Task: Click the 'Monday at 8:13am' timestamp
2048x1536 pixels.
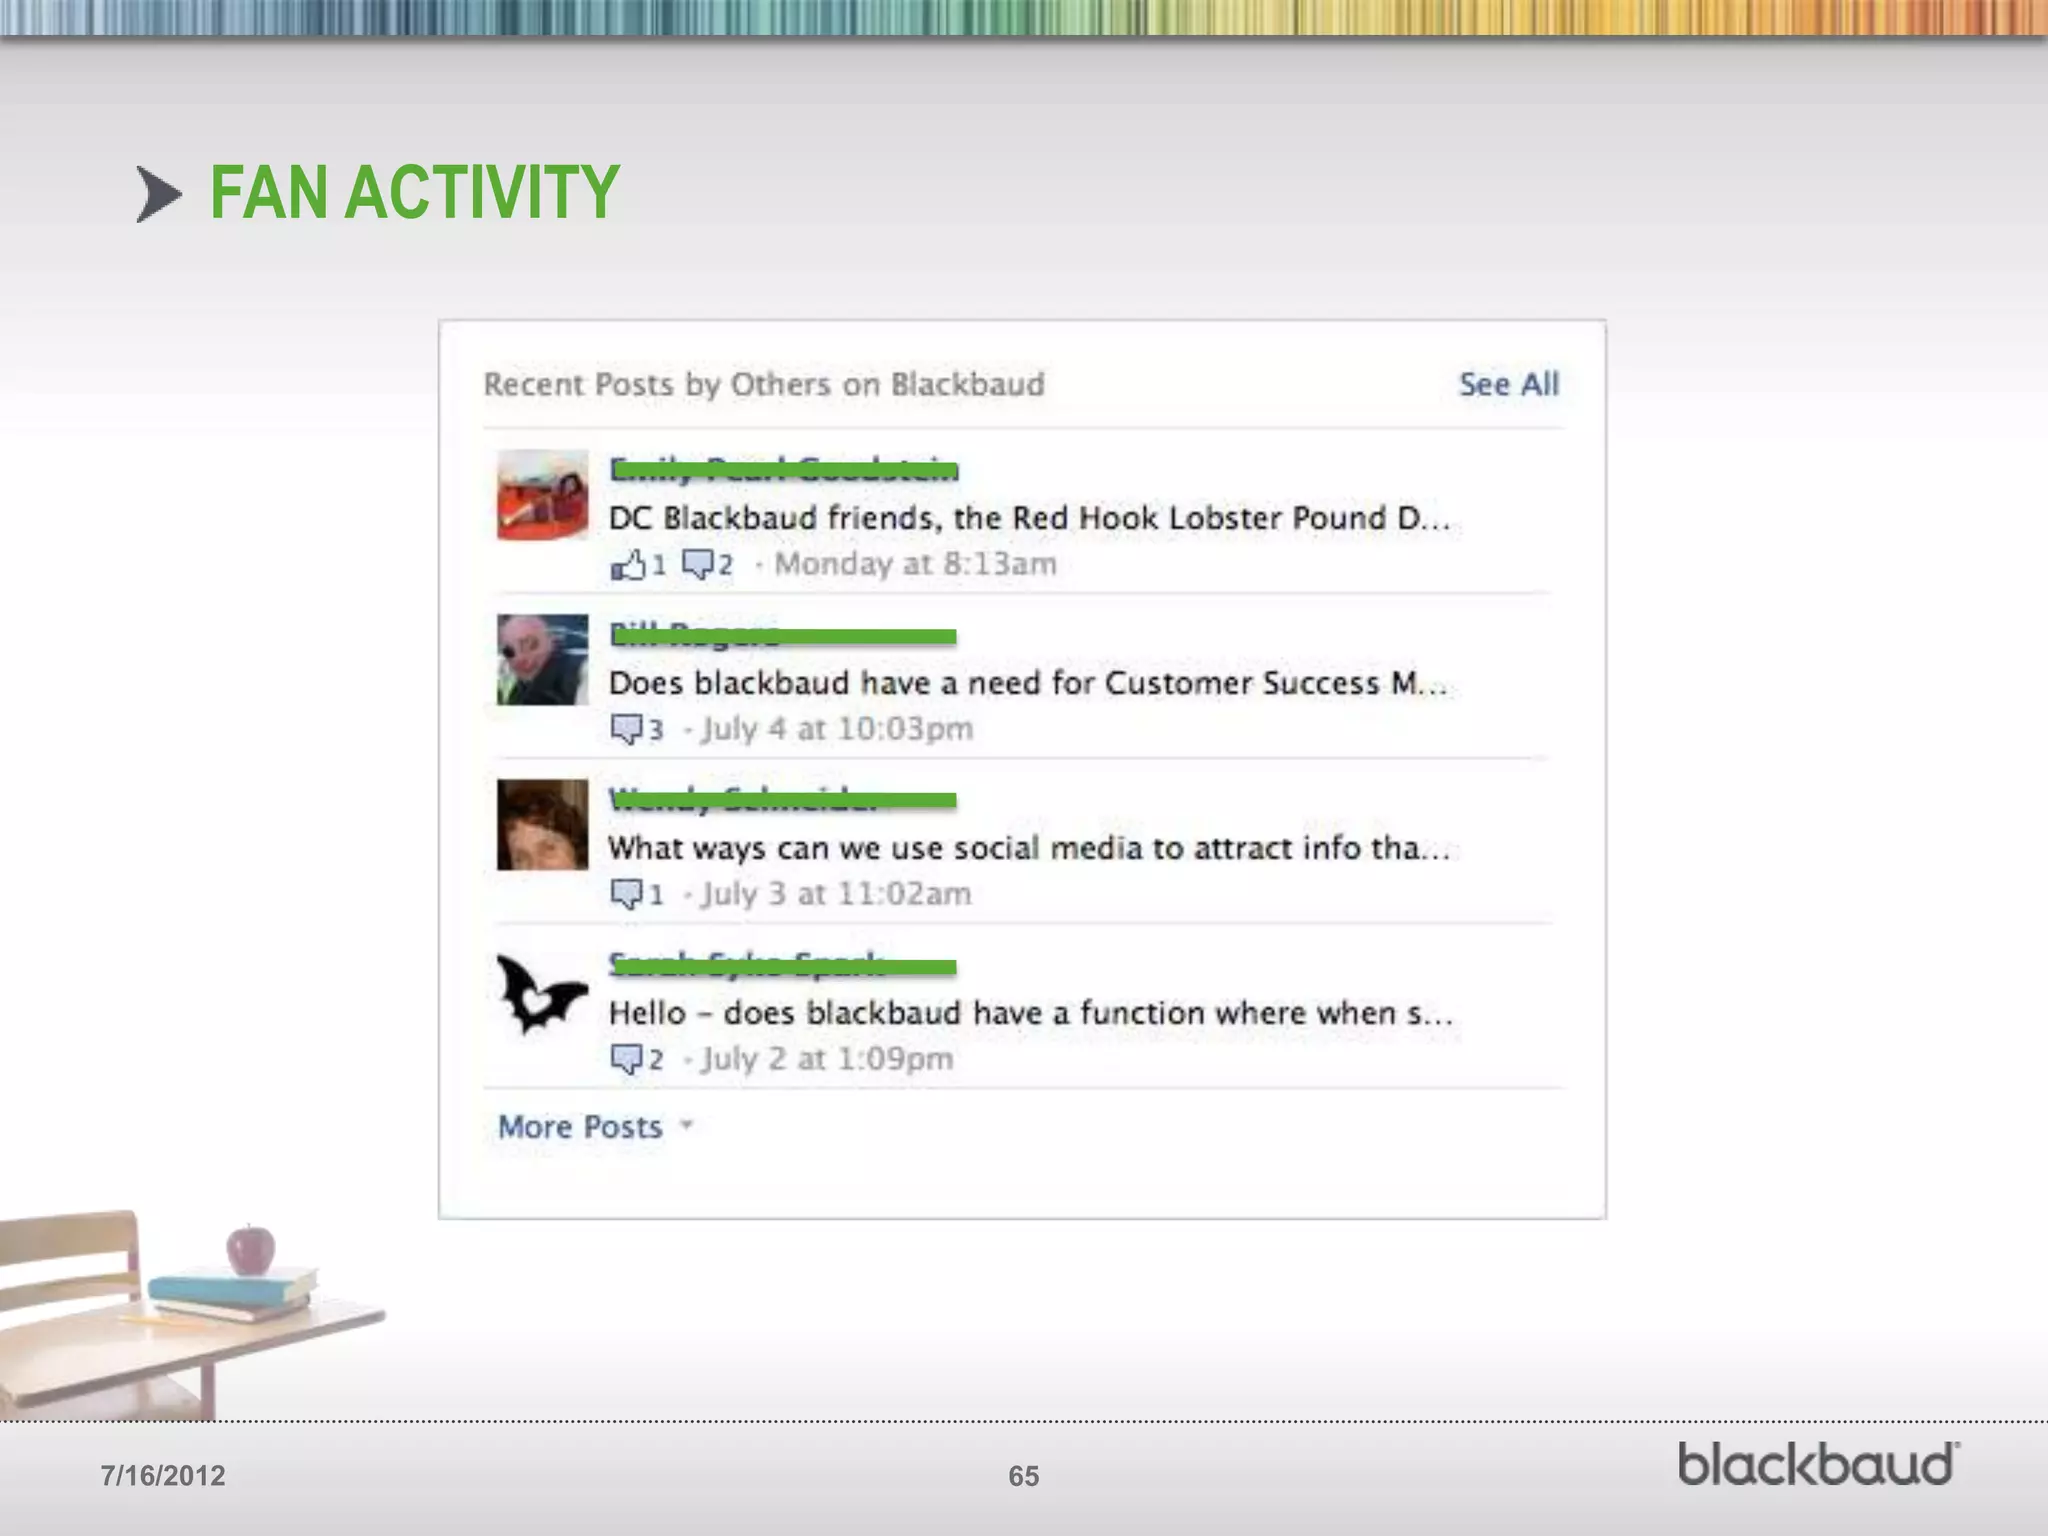Action: click(x=915, y=564)
